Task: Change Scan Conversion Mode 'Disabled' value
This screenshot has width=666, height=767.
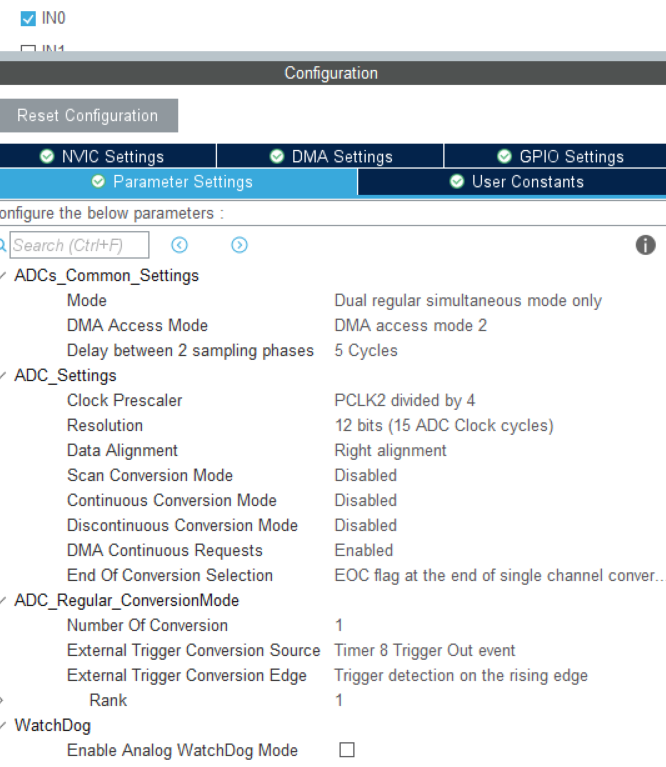Action: (x=366, y=475)
